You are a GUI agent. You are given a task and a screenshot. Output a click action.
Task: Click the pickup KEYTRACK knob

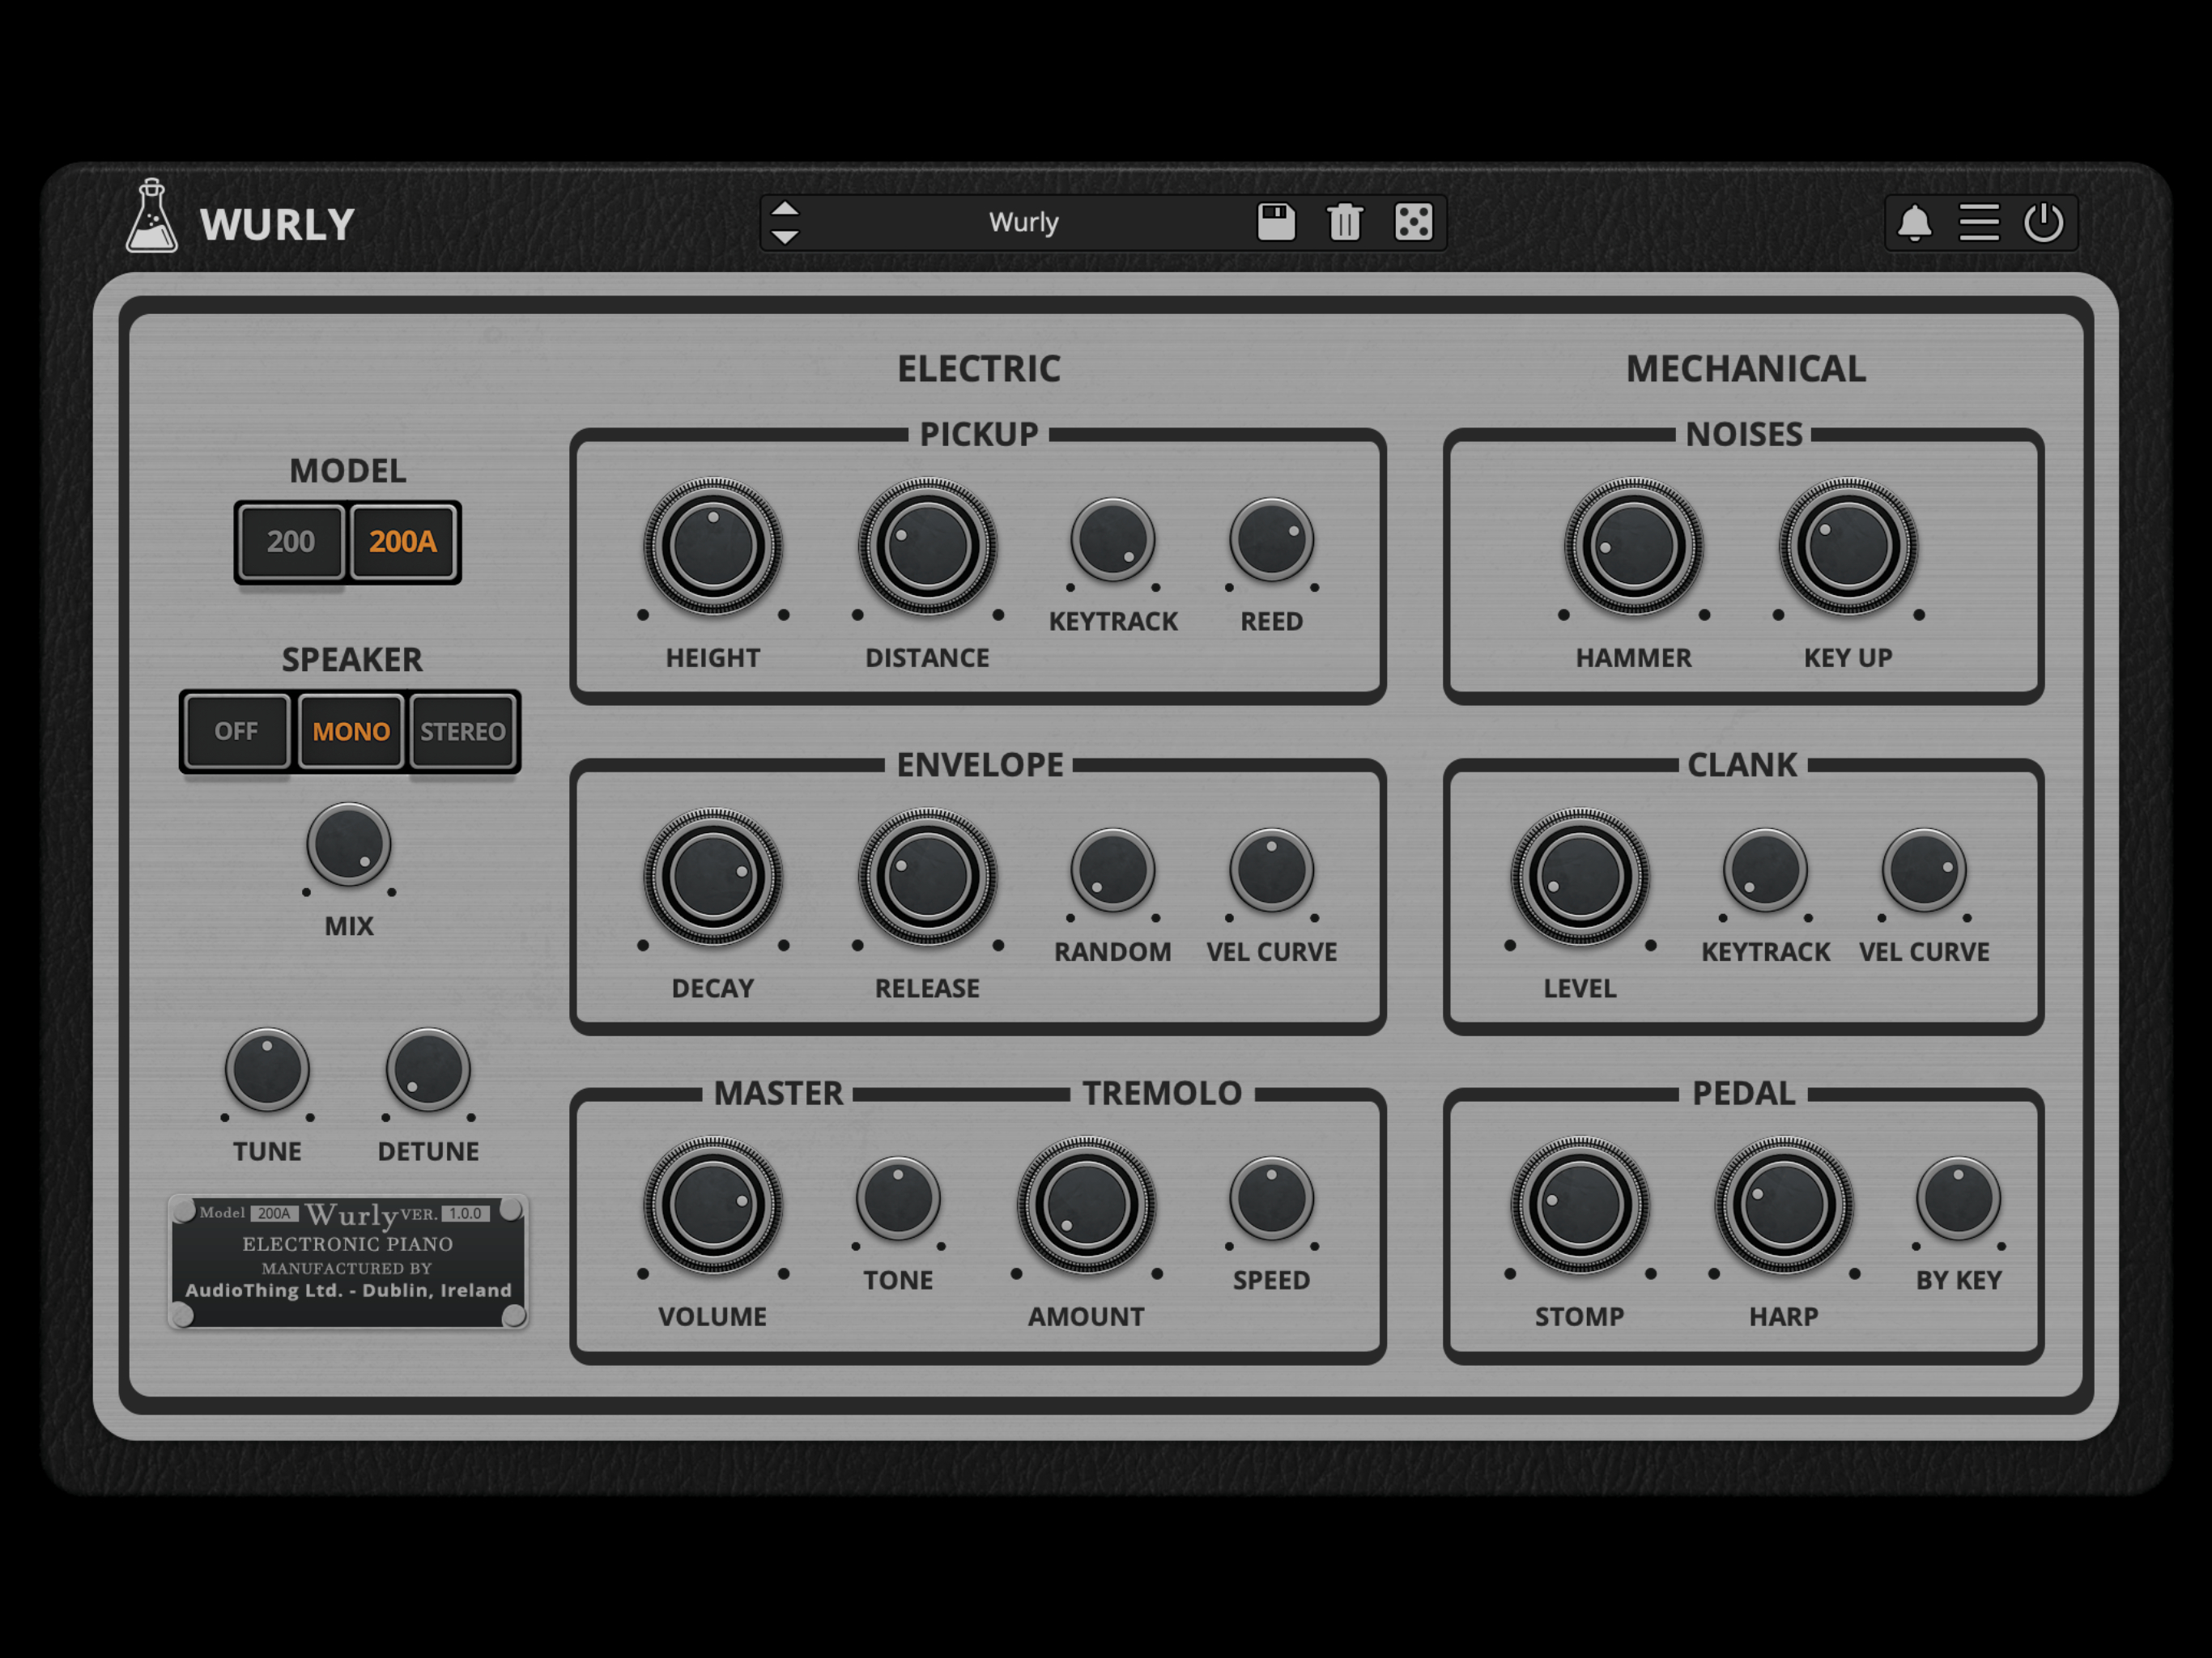[x=1113, y=540]
